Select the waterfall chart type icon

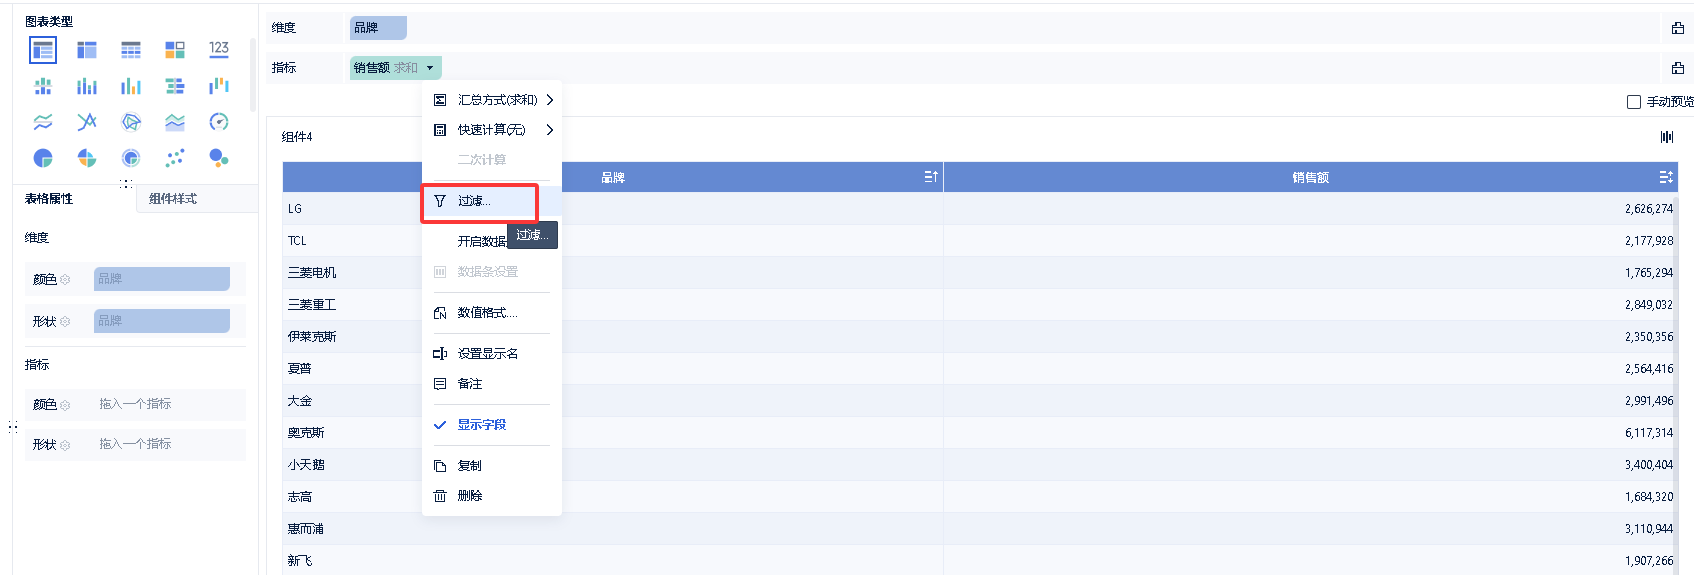point(219,86)
